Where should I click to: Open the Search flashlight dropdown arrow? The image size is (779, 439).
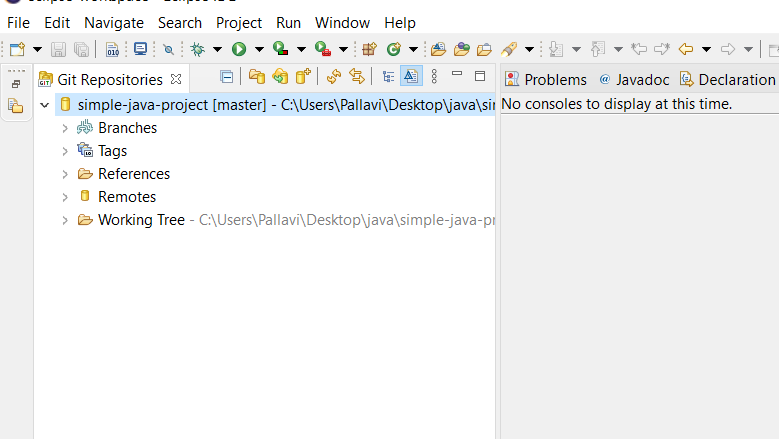[529, 49]
